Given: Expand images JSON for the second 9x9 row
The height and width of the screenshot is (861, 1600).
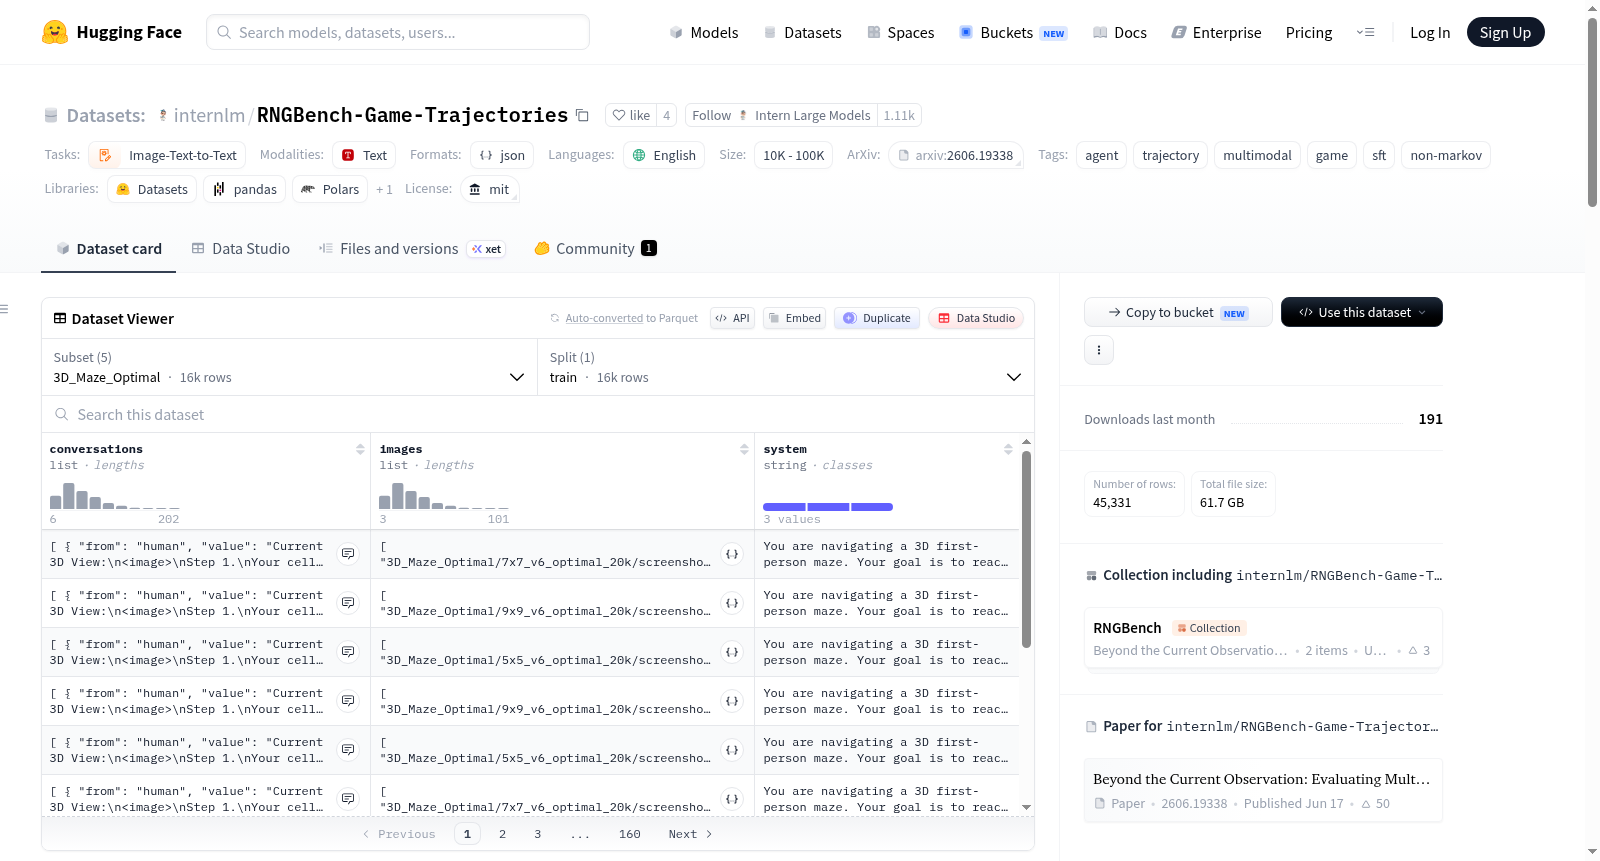Looking at the screenshot, I should coord(732,701).
